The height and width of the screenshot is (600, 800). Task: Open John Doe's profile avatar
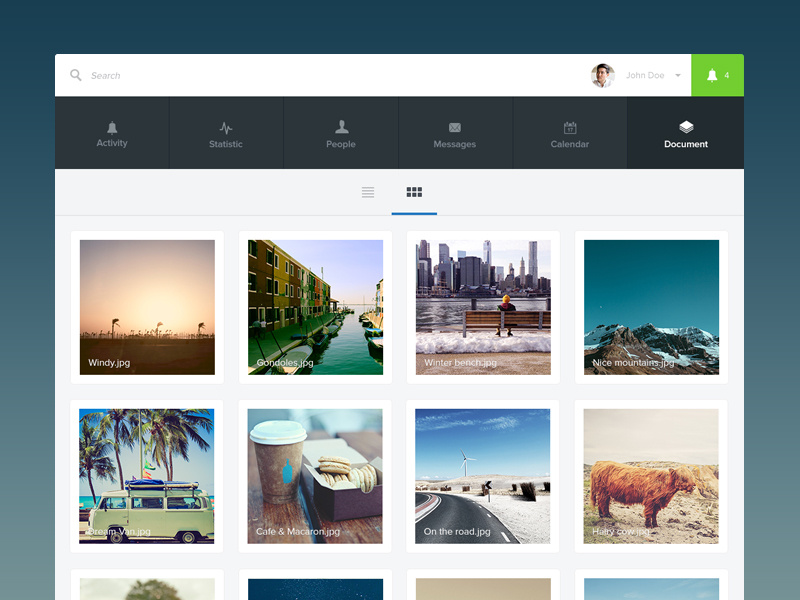pyautogui.click(x=603, y=76)
